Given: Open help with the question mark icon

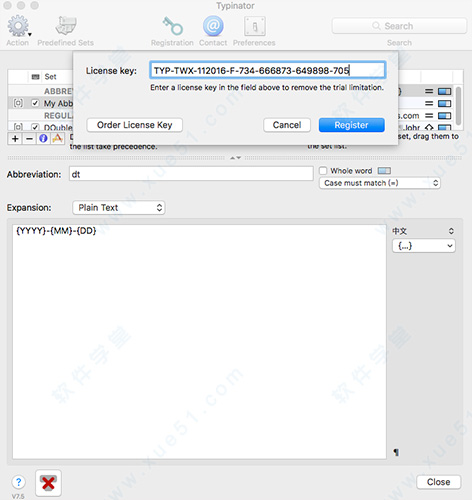Looking at the screenshot, I should (x=18, y=482).
